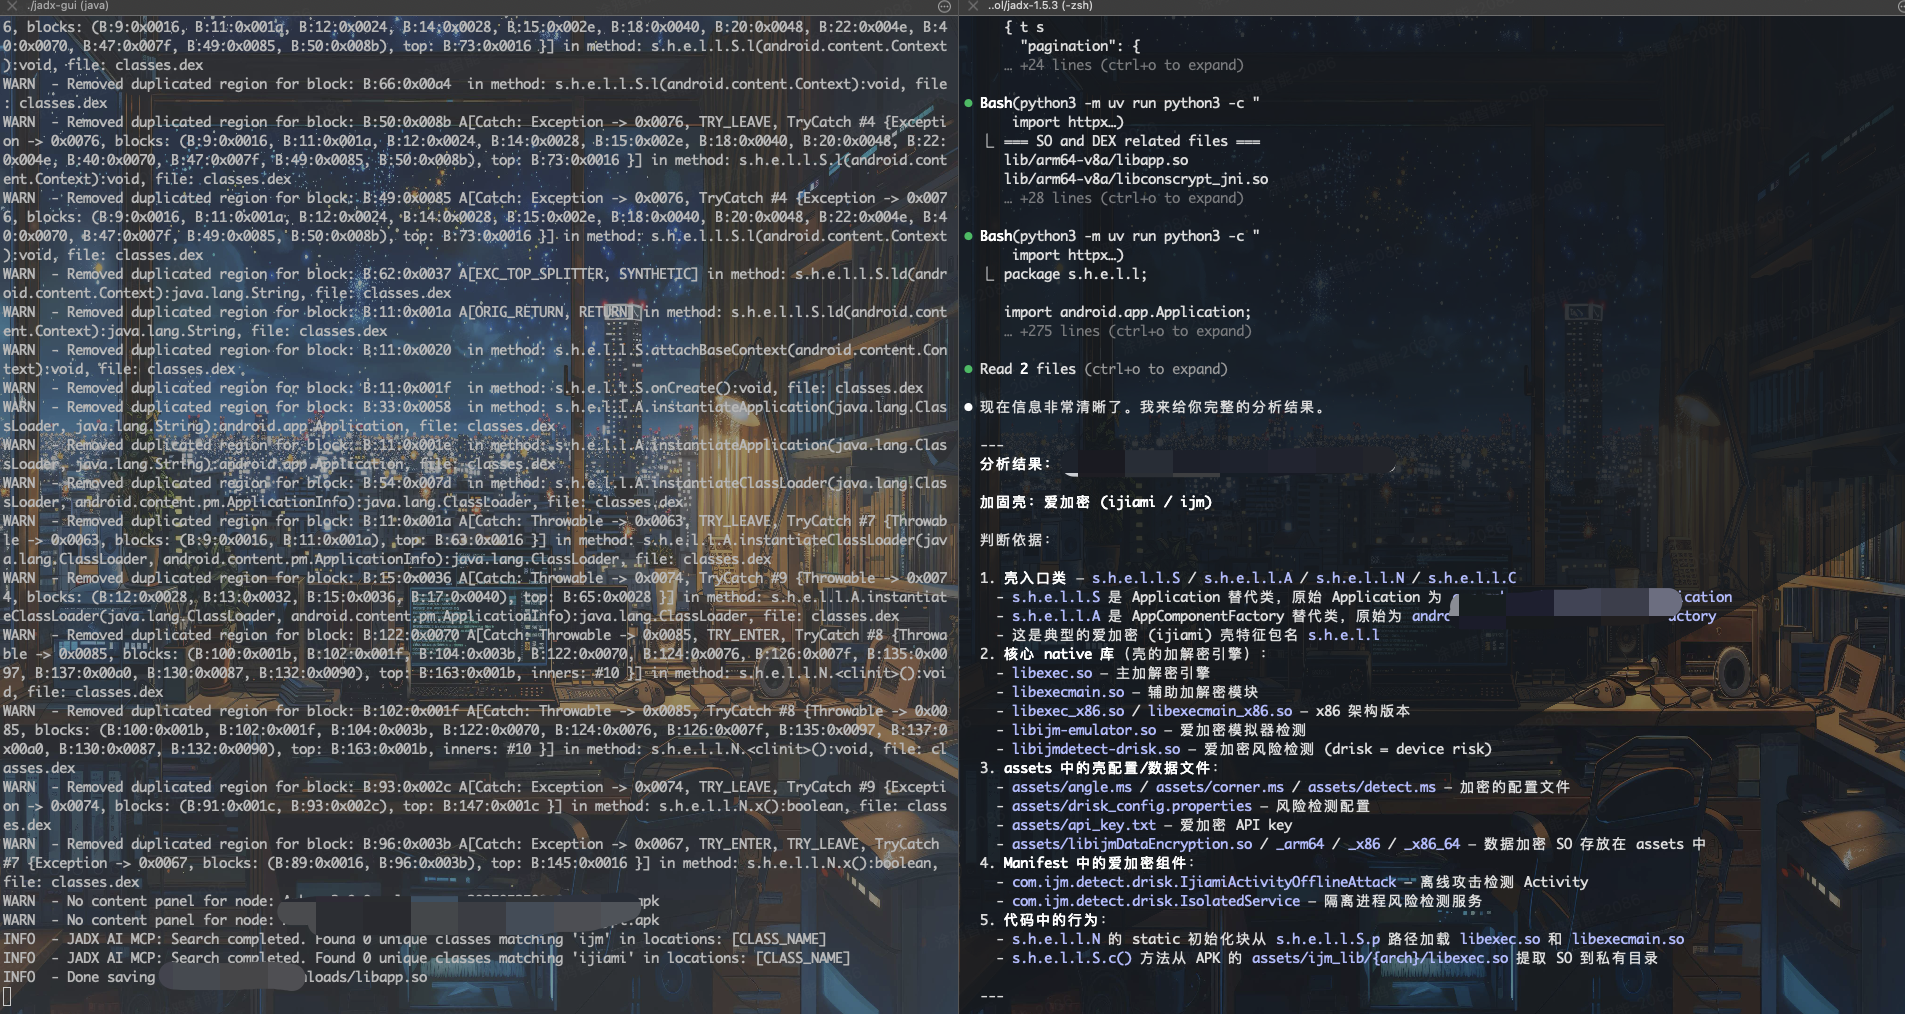1905x1014 pixels.
Task: Click 's.h.e.l.l.S.c()' method reference
Action: pos(1071,958)
